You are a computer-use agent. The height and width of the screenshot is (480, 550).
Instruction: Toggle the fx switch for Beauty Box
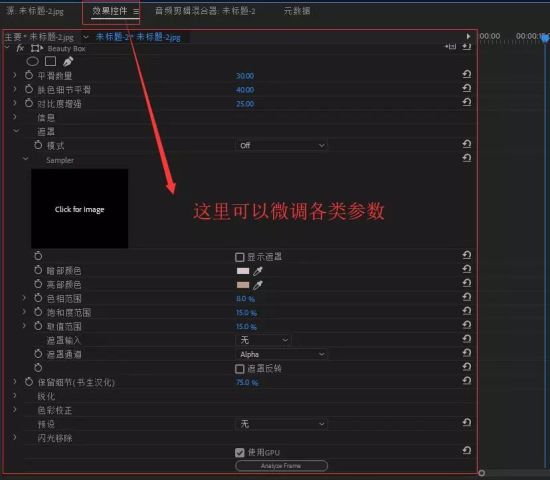pos(20,48)
